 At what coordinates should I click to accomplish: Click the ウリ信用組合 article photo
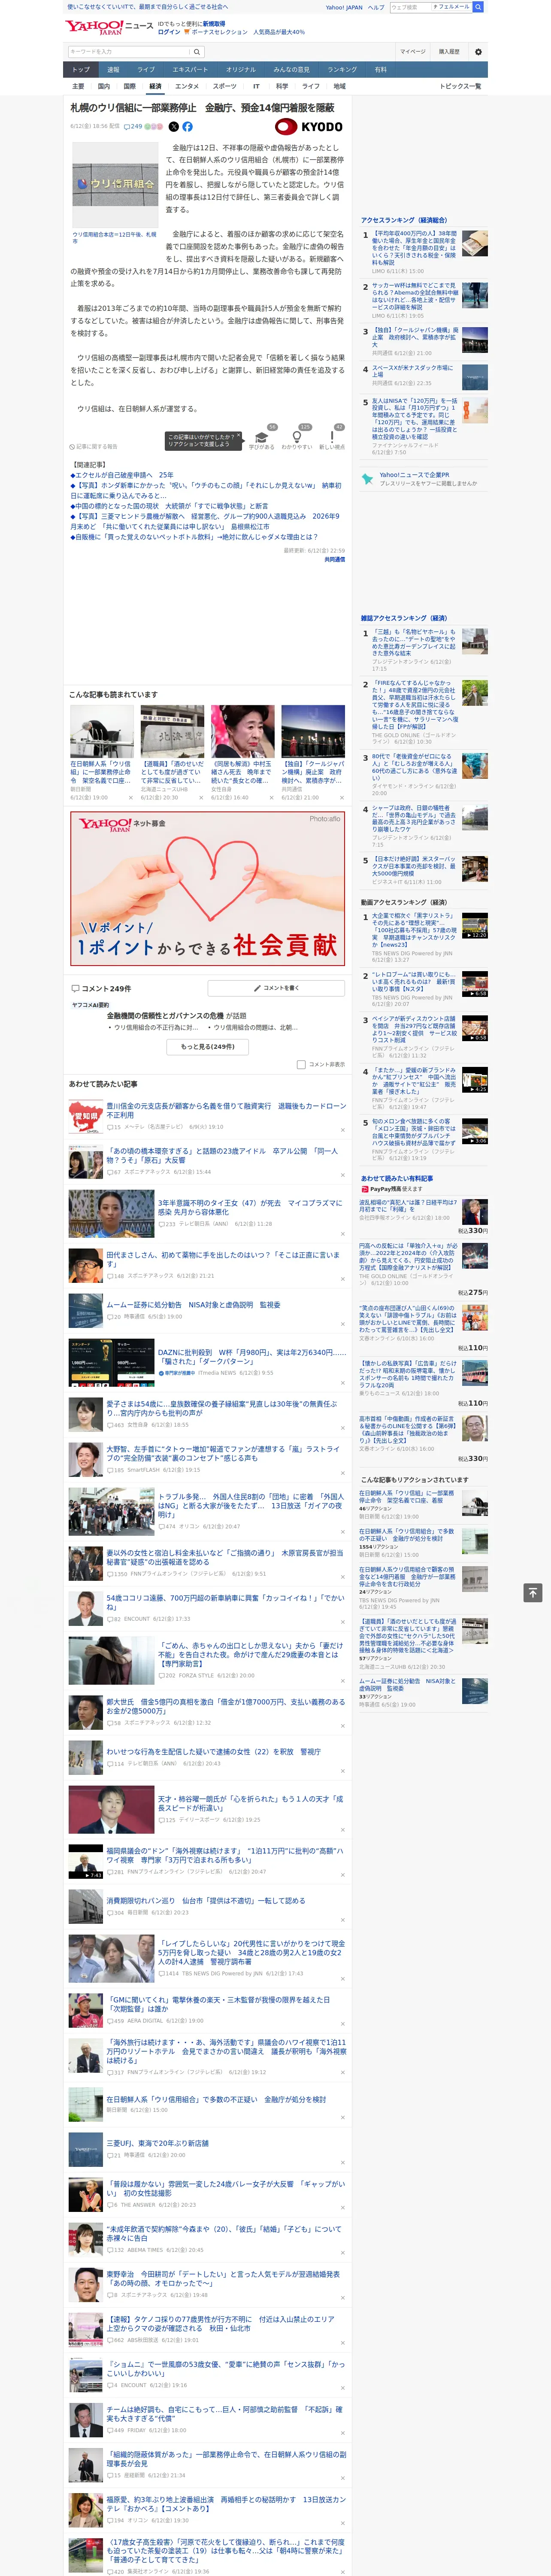(116, 185)
